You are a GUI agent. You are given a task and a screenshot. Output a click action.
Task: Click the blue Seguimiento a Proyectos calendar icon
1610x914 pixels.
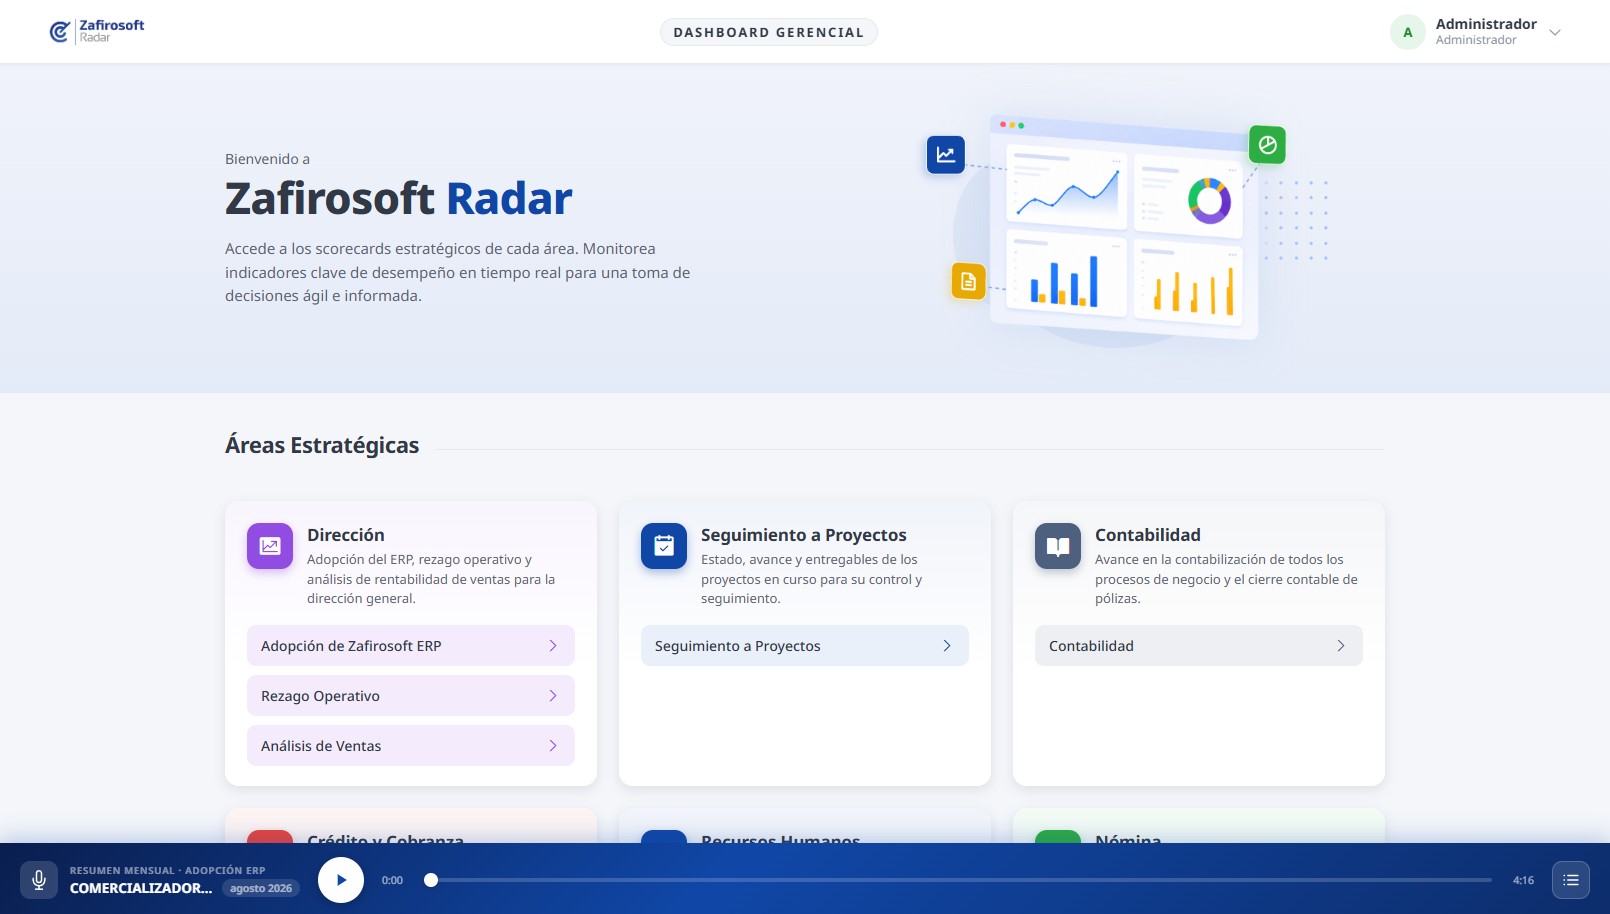point(664,546)
